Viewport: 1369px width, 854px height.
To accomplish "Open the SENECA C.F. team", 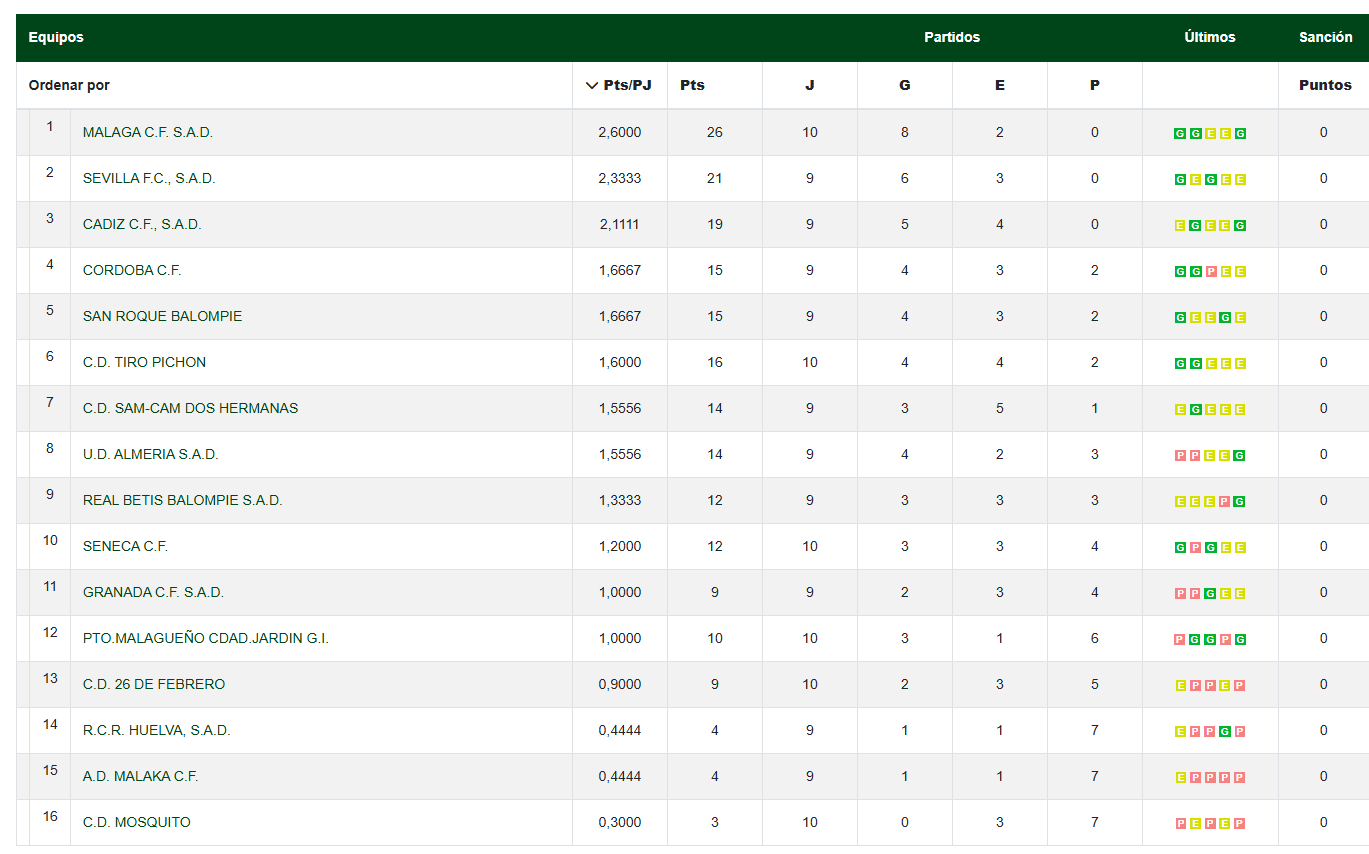I will point(125,546).
